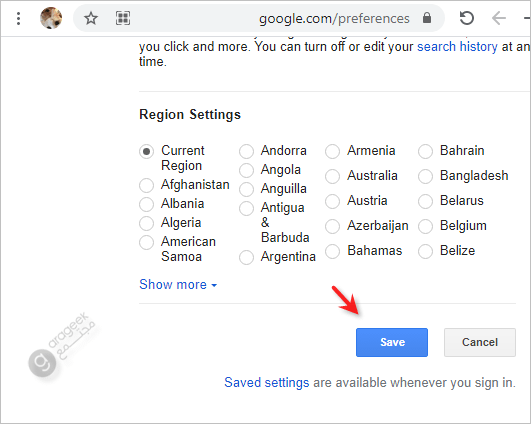The width and height of the screenshot is (531, 424).
Task: Reload the page with refresh icon
Action: coord(467,18)
